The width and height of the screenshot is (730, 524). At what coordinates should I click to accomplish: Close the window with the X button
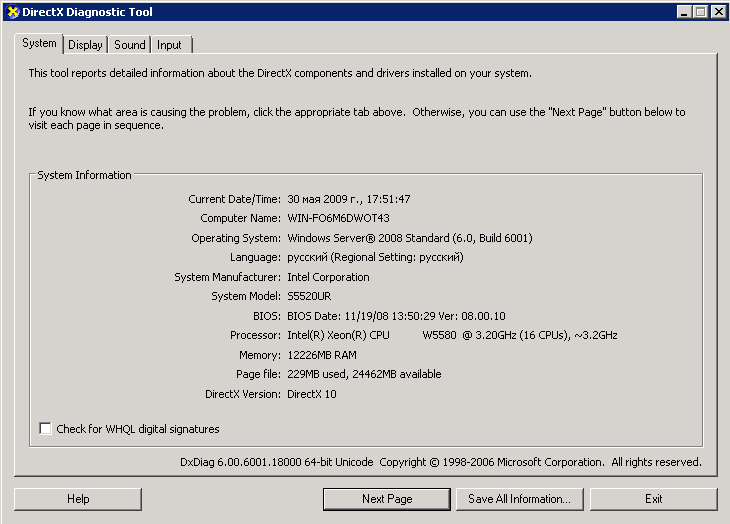pos(718,12)
